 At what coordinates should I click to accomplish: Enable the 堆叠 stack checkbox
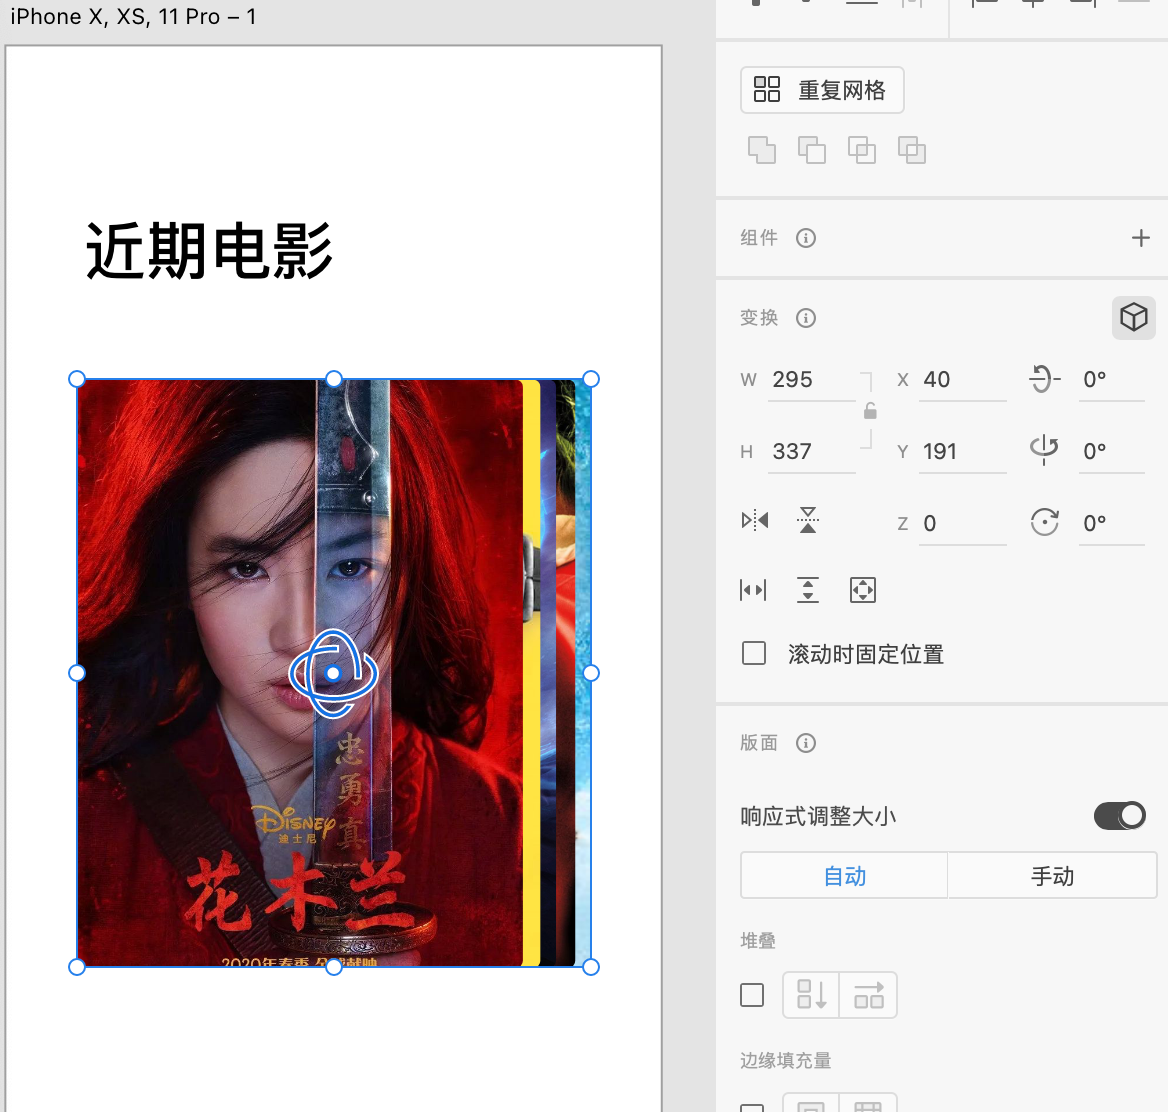tap(752, 995)
